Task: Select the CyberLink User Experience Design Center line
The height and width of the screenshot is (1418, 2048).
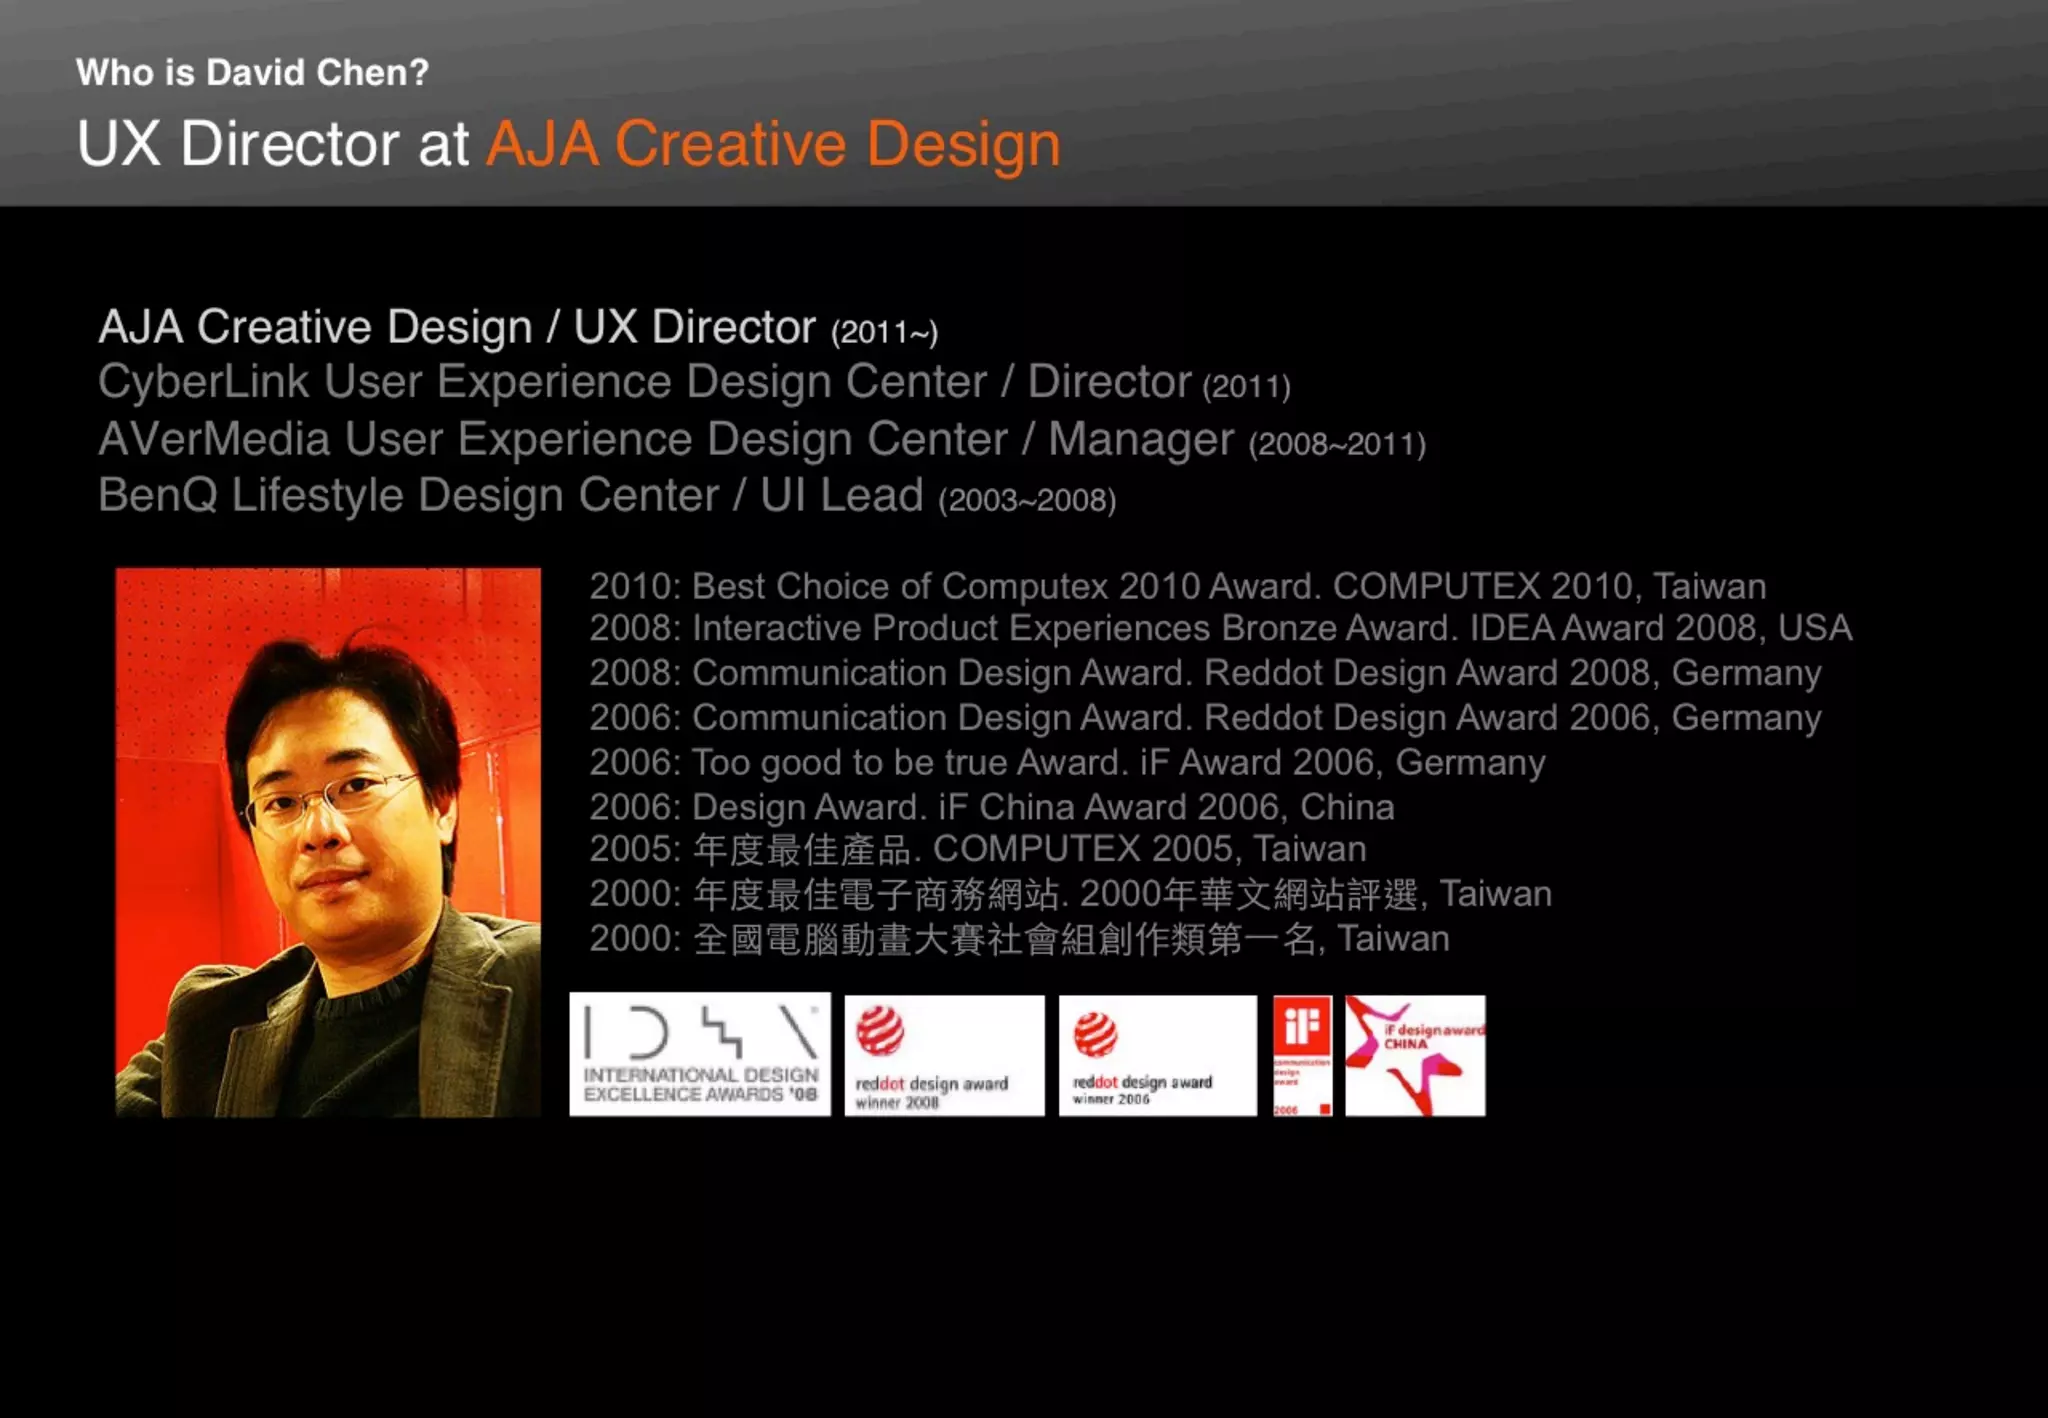Action: (693, 383)
